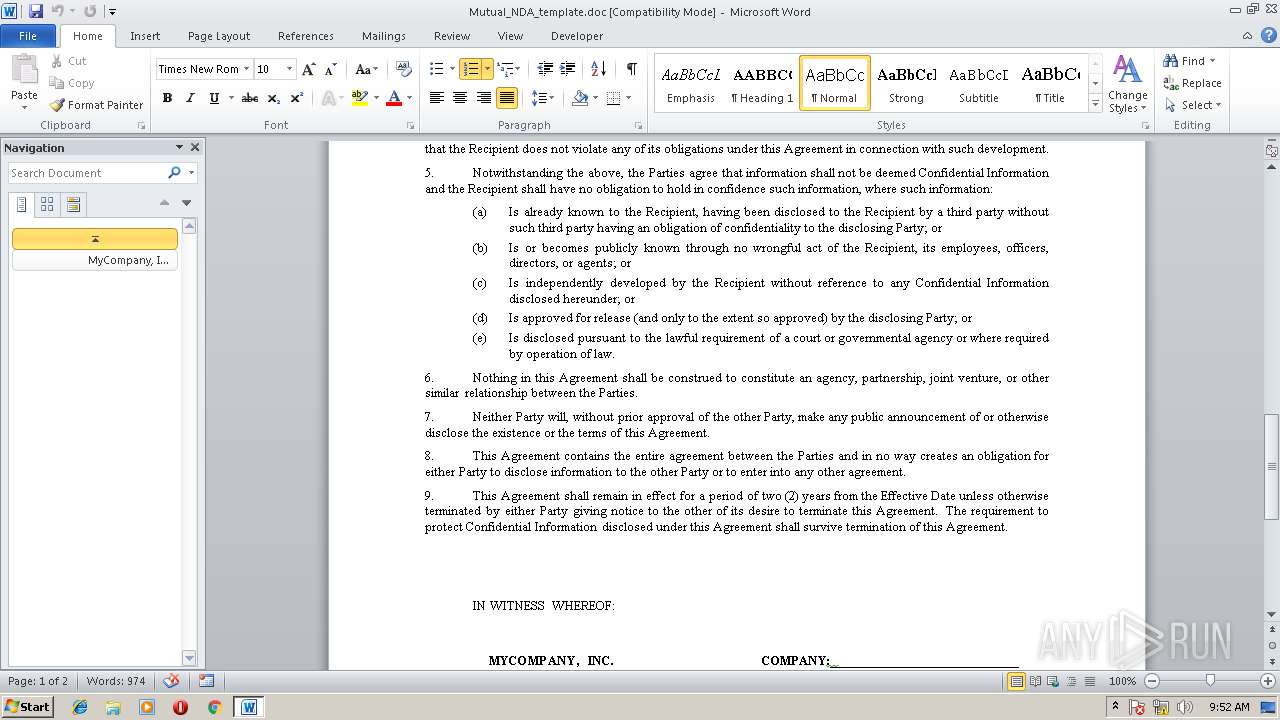The image size is (1280, 720).
Task: Click the Shrink Font icon
Action: tap(330, 69)
